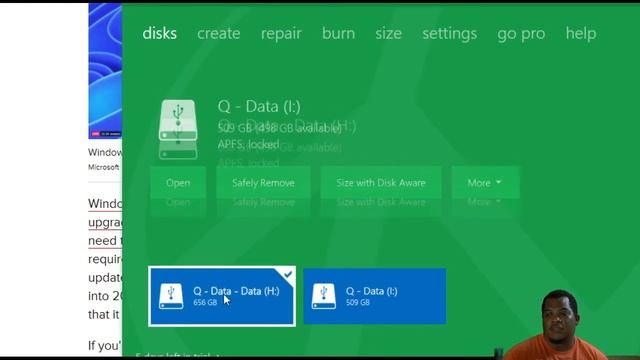Select the burn tab

(x=338, y=33)
